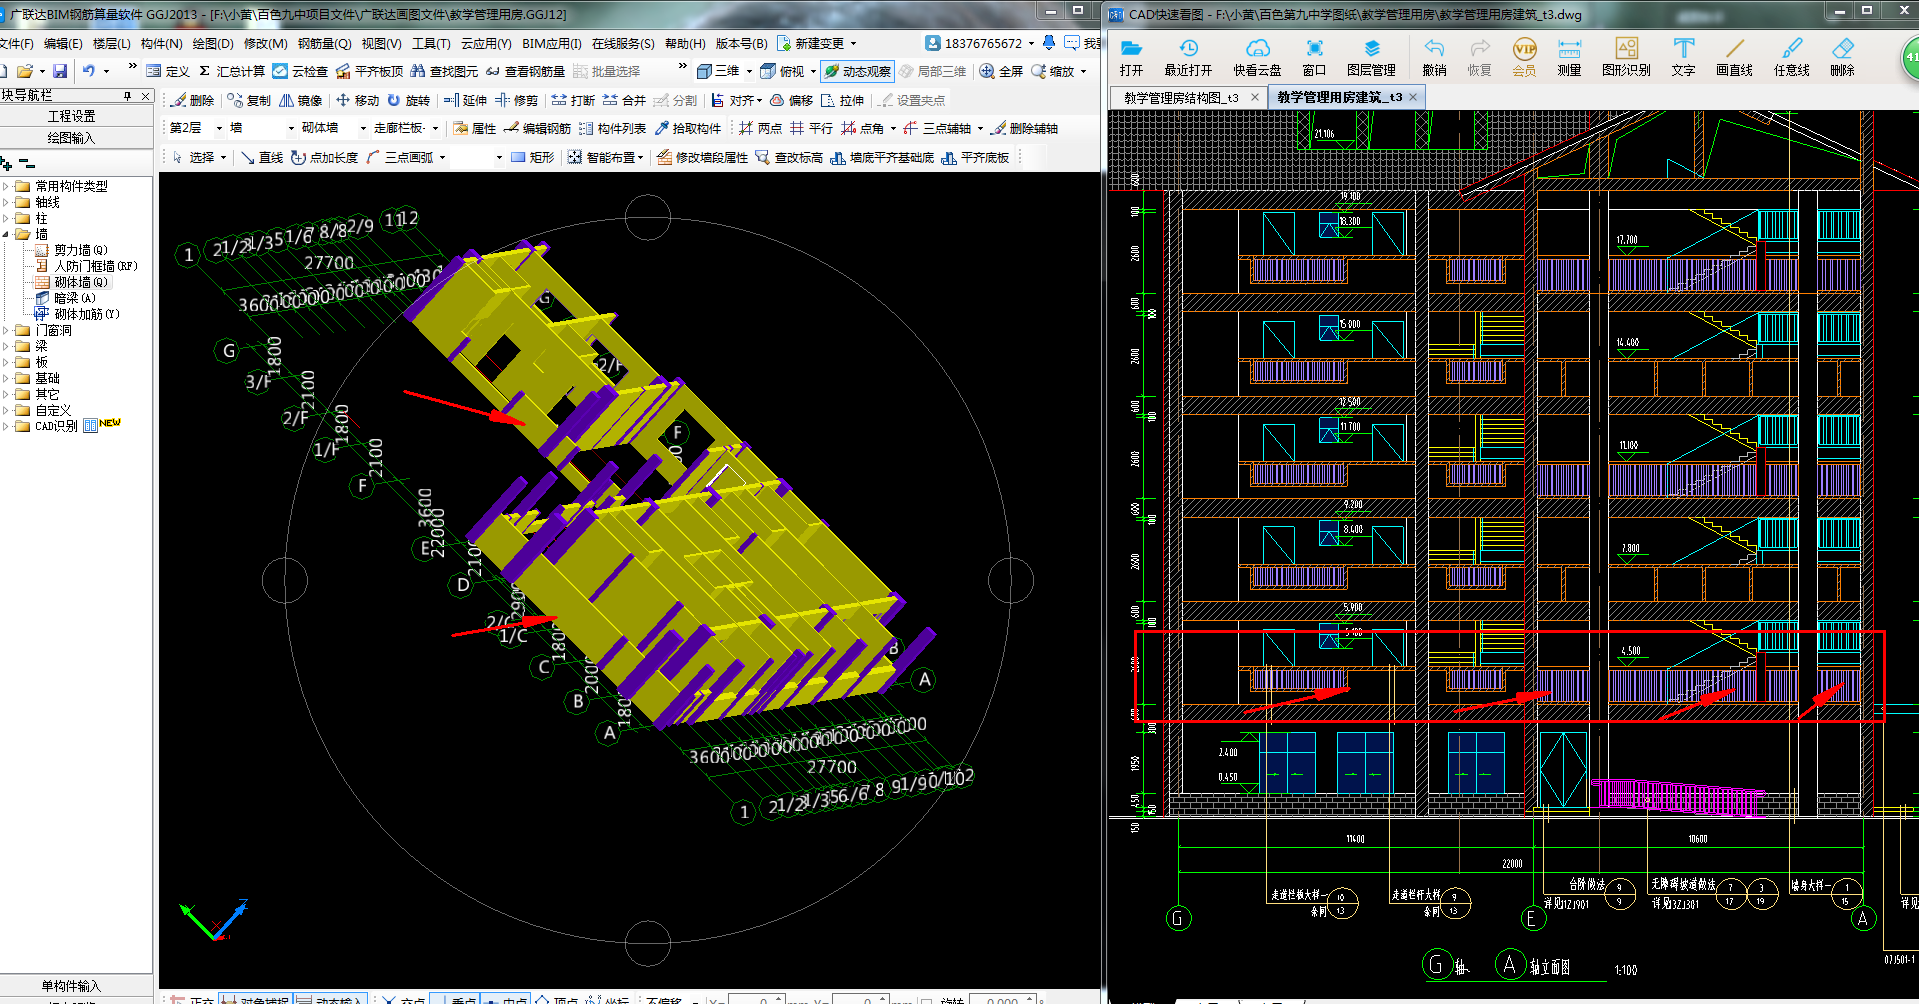Click 工程设置 project settings button
This screenshot has height=1004, width=1919.
pos(72,116)
